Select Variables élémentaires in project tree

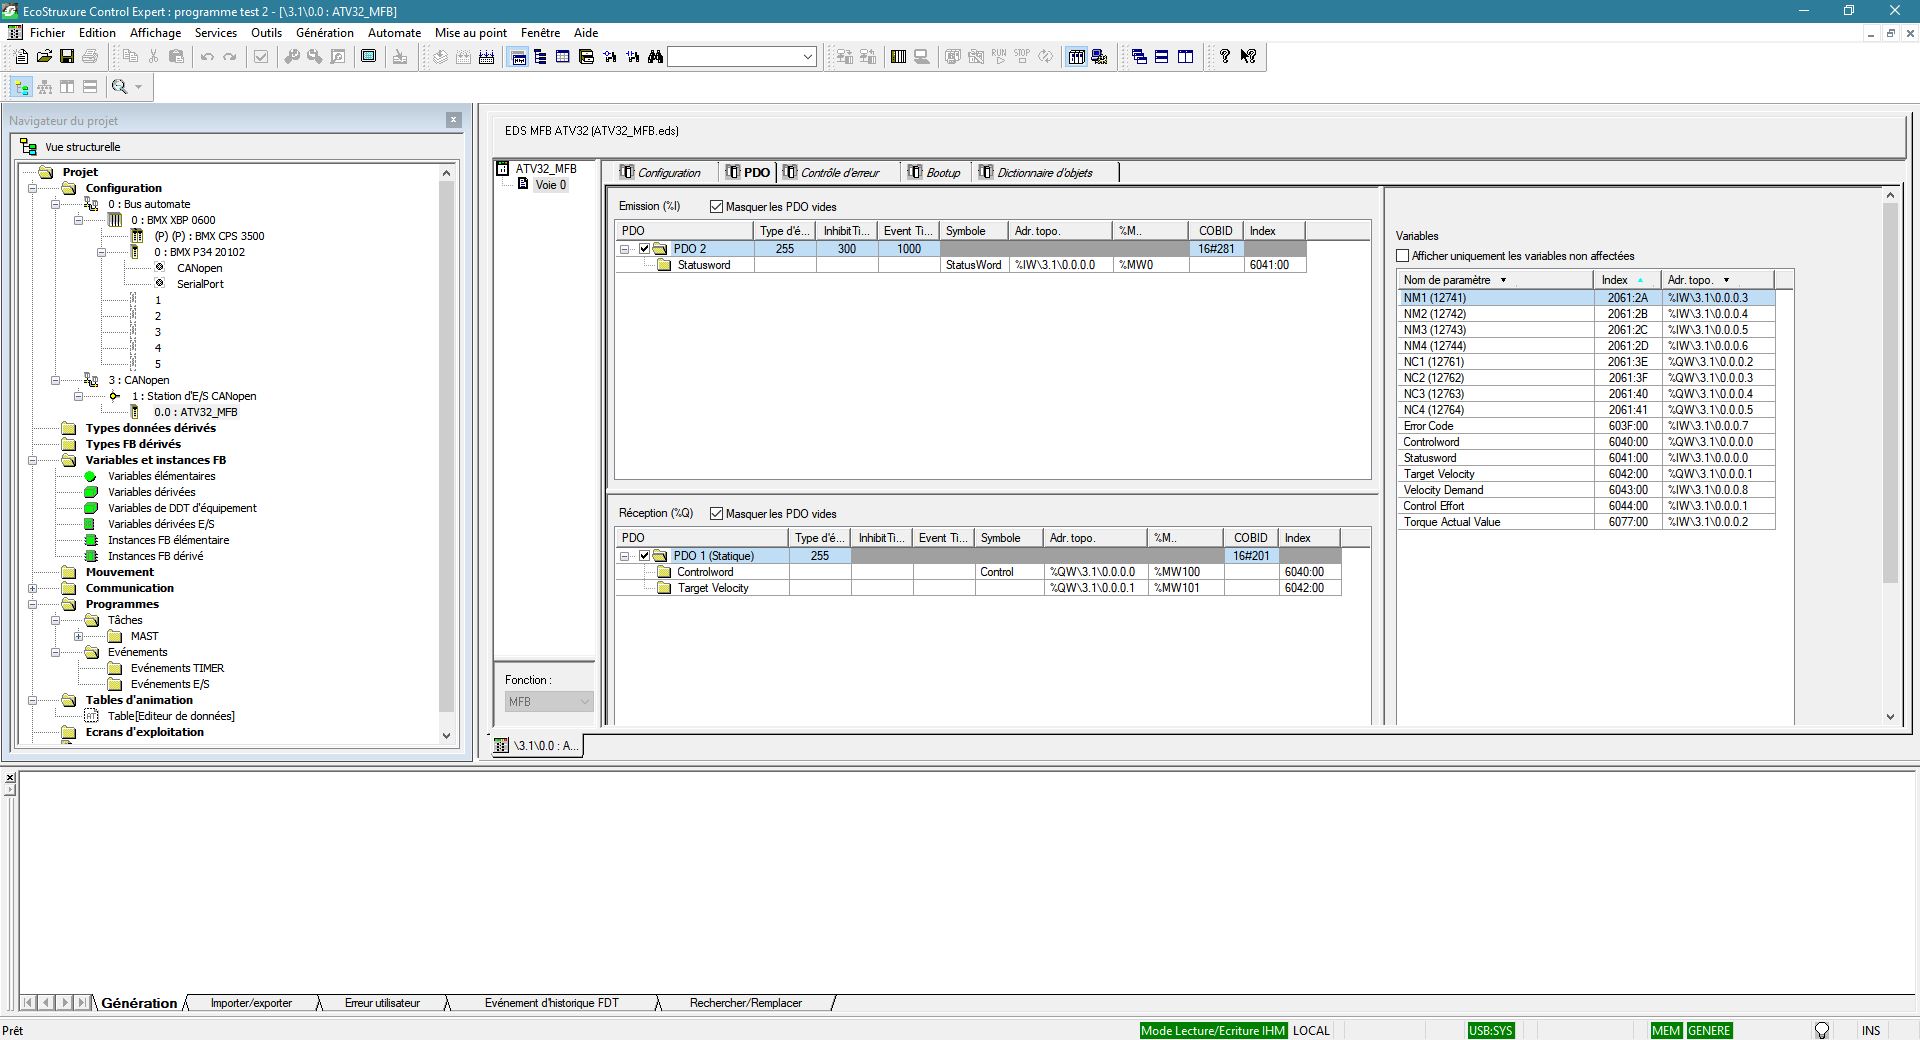pos(161,476)
